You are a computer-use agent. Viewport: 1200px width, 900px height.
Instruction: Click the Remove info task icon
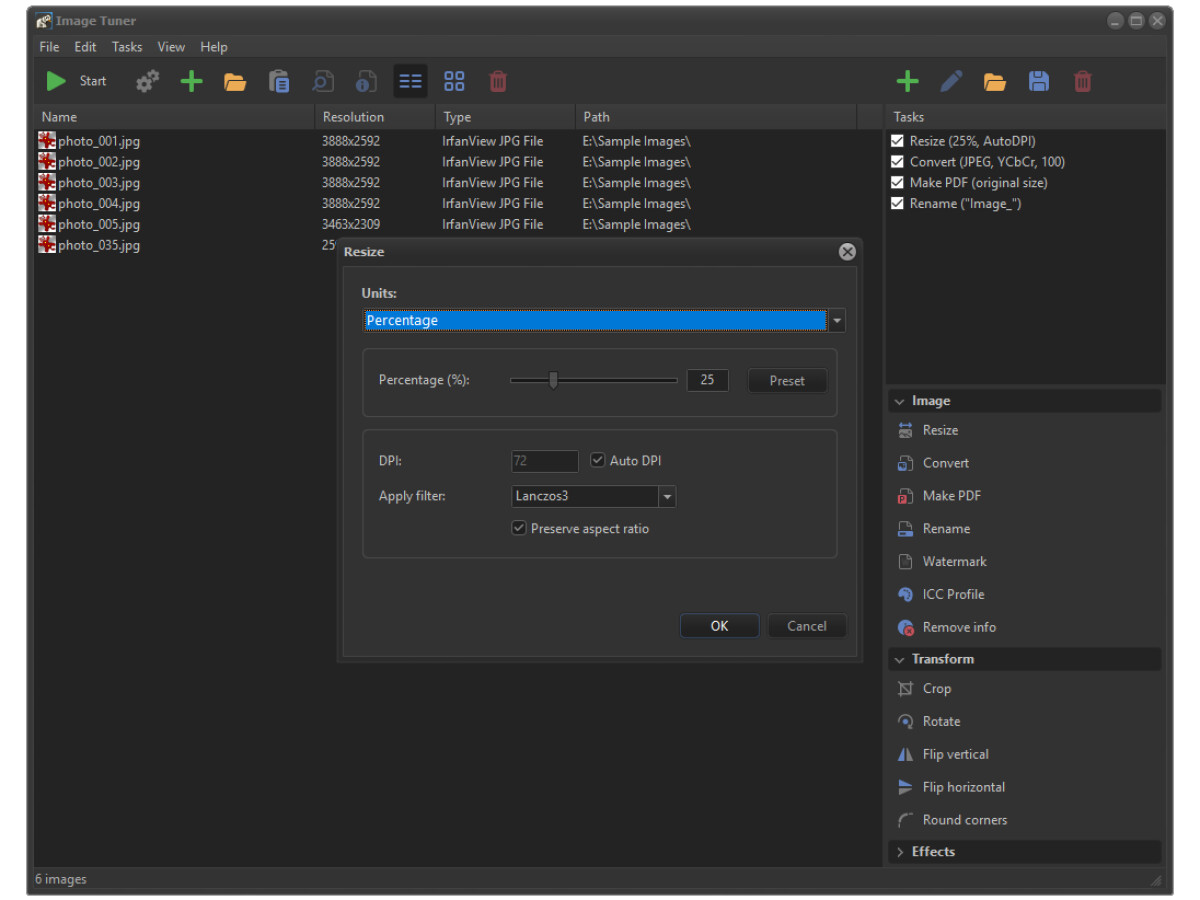point(906,628)
